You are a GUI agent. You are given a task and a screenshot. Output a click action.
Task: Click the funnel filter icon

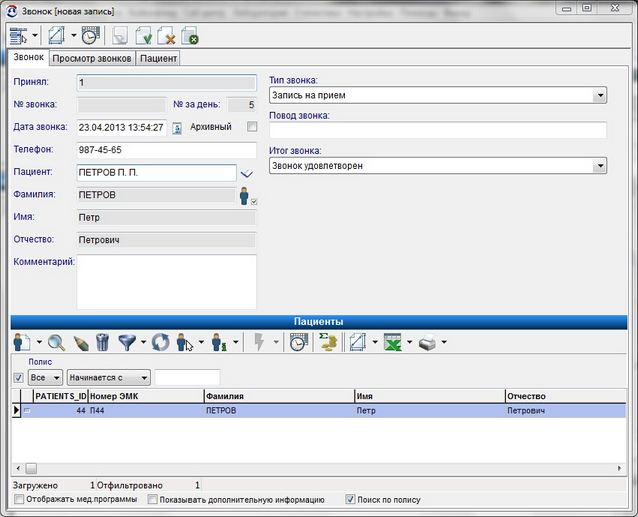[x=127, y=342]
